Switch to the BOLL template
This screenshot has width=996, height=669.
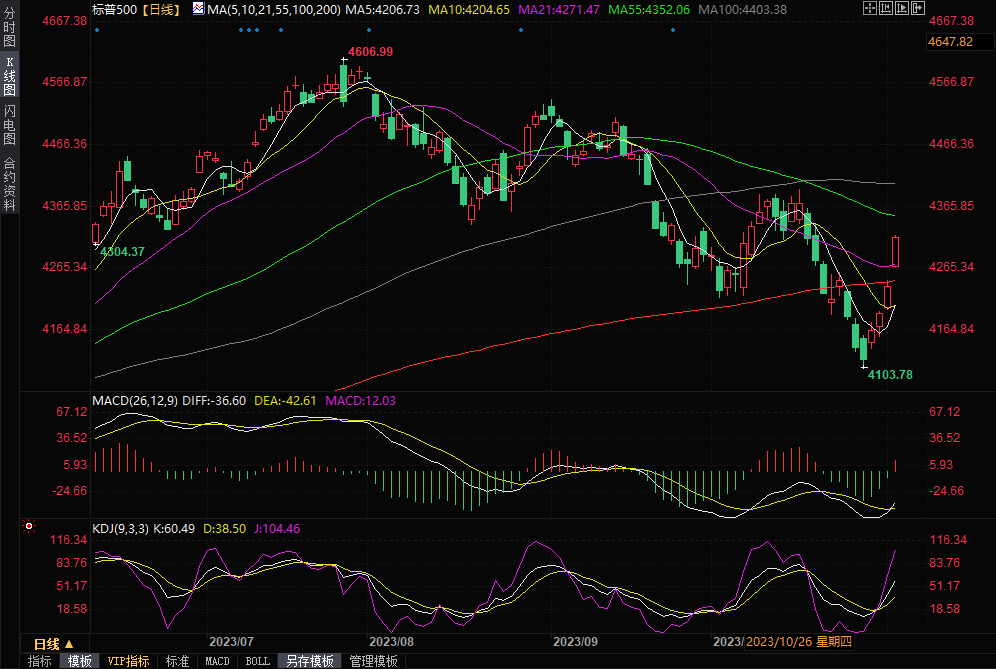pyautogui.click(x=257, y=661)
